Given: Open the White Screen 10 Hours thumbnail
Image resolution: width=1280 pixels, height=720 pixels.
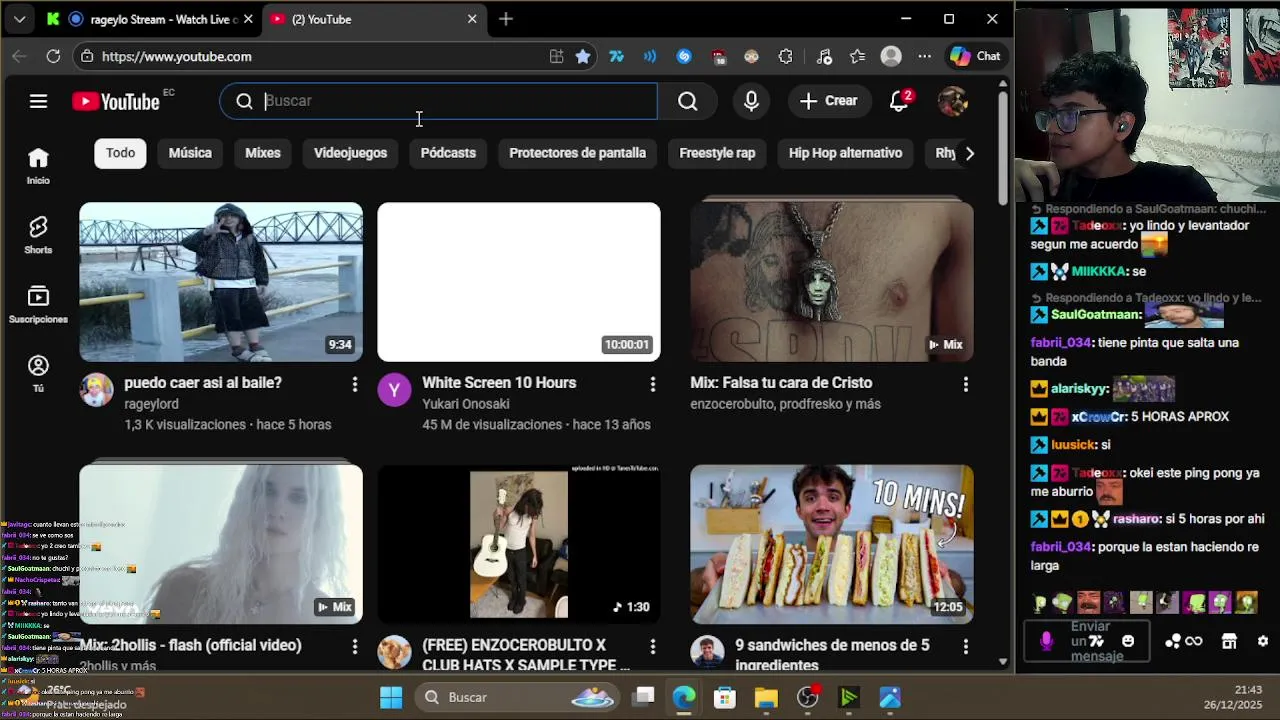Looking at the screenshot, I should (519, 282).
